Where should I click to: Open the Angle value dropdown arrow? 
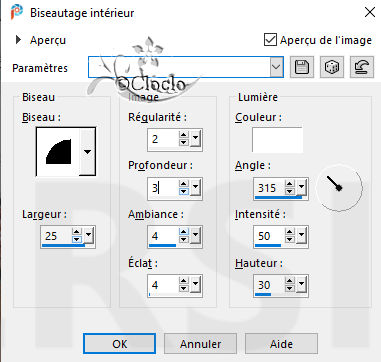click(301, 187)
